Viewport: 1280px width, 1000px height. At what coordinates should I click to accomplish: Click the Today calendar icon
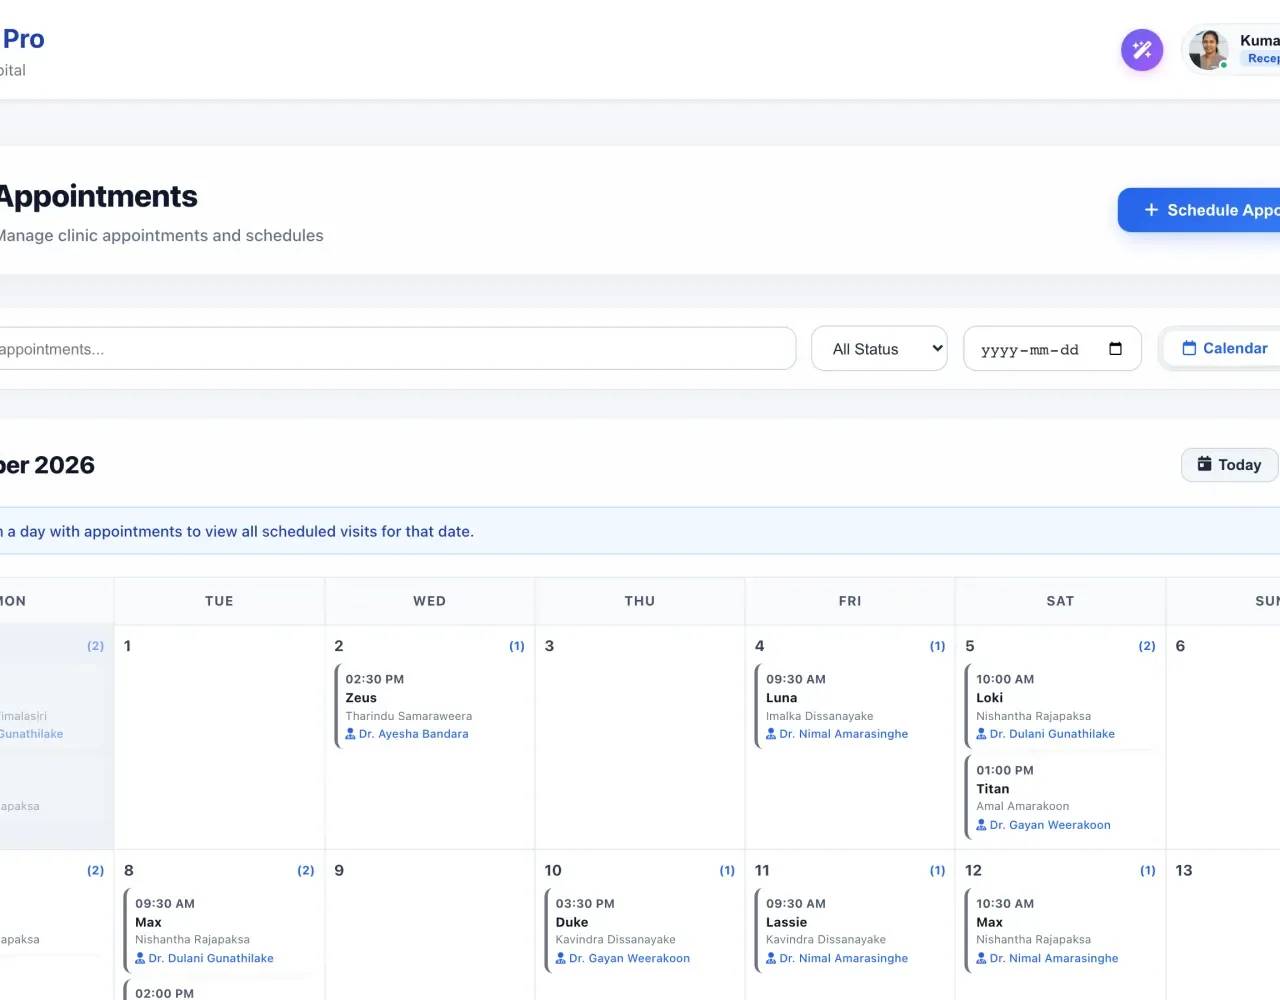pyautogui.click(x=1204, y=464)
